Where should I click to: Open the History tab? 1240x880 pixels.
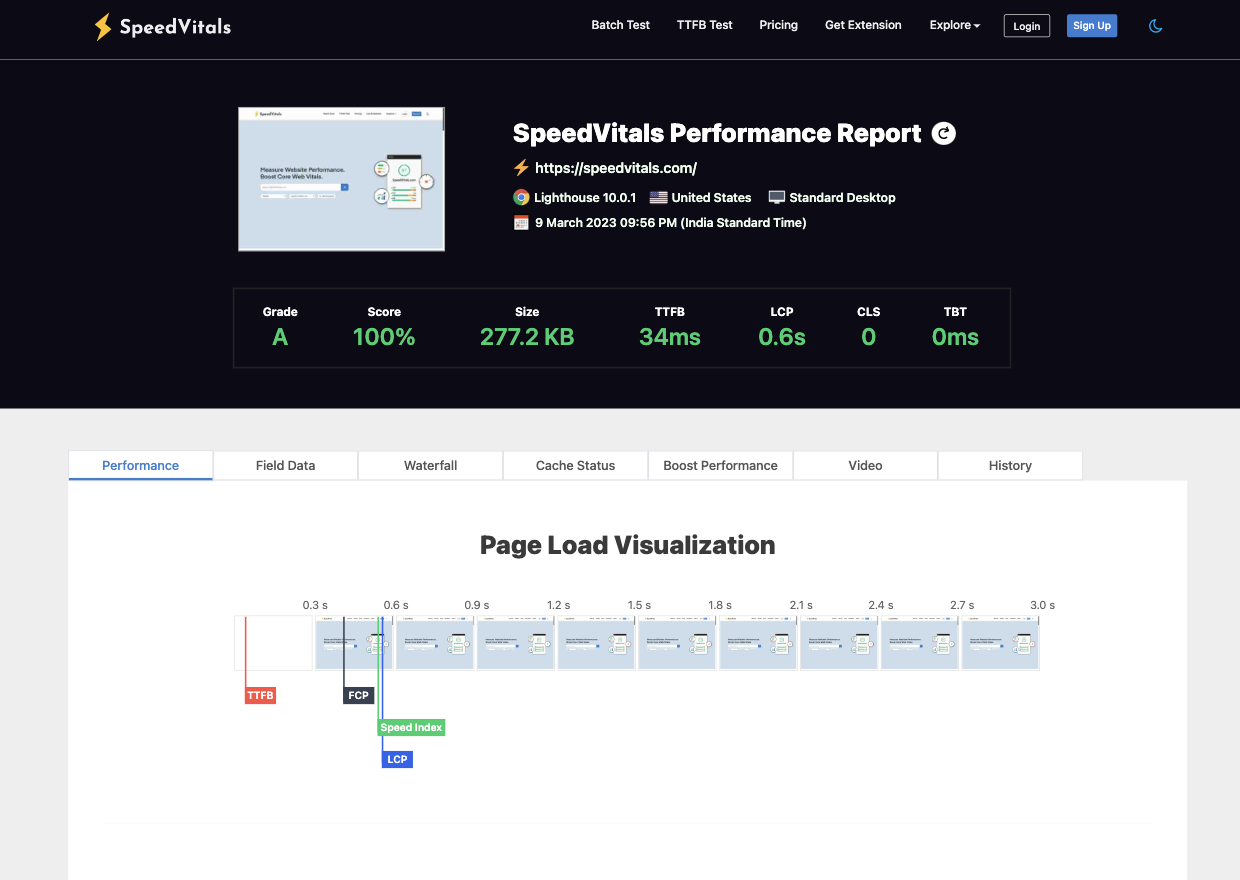click(x=1011, y=465)
